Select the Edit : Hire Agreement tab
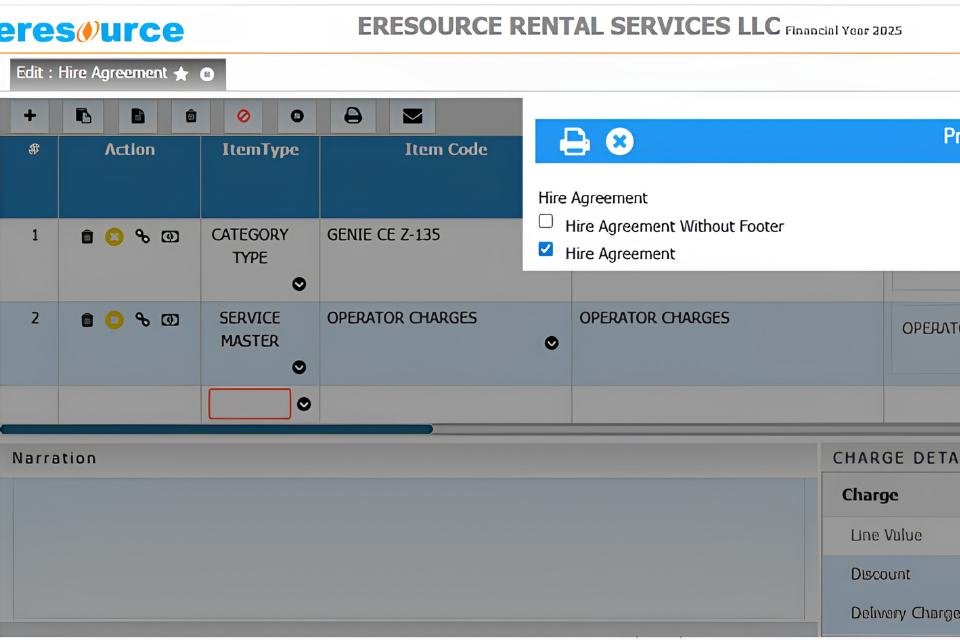Viewport: 960px width, 640px height. pyautogui.click(x=117, y=74)
